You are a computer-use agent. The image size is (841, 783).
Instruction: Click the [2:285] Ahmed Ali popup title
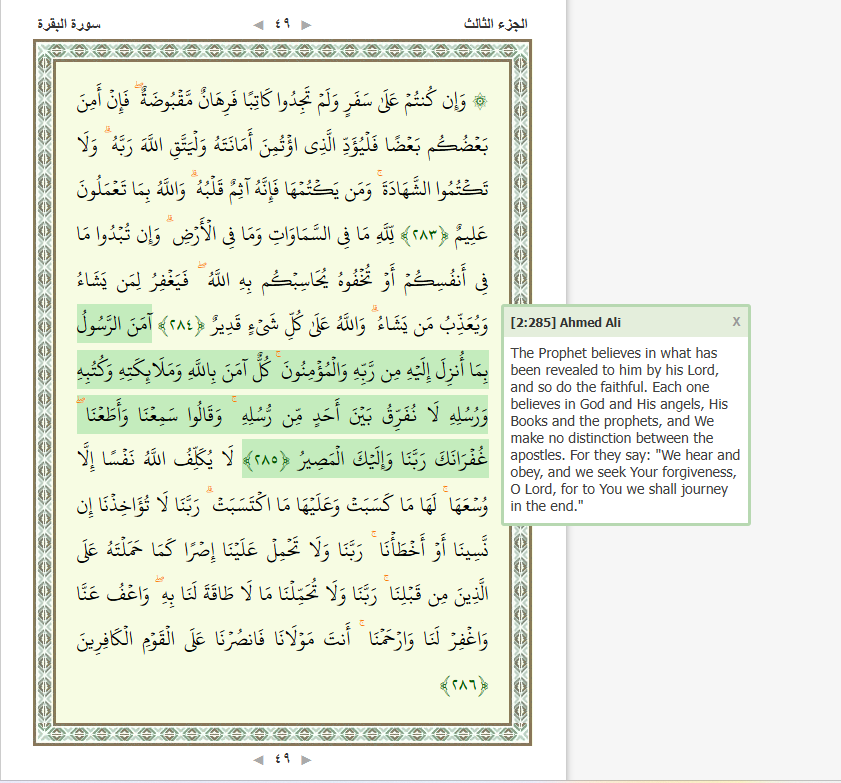point(565,322)
